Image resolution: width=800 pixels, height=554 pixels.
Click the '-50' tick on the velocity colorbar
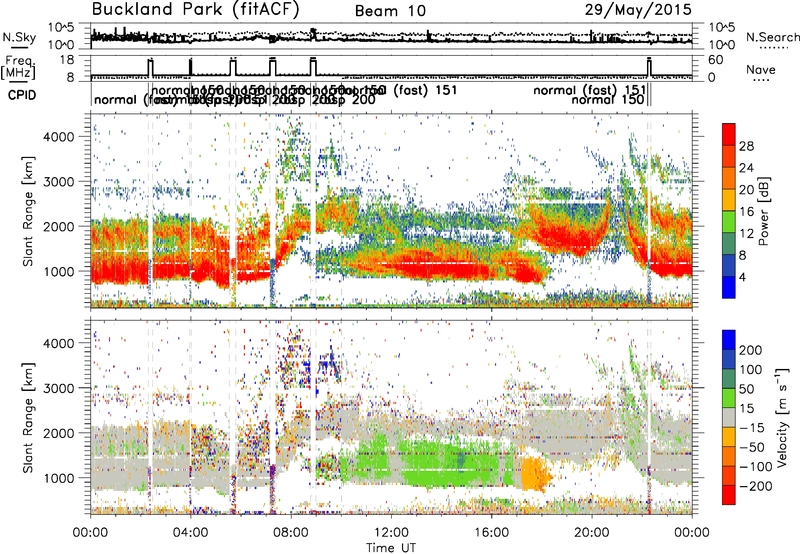coord(752,447)
